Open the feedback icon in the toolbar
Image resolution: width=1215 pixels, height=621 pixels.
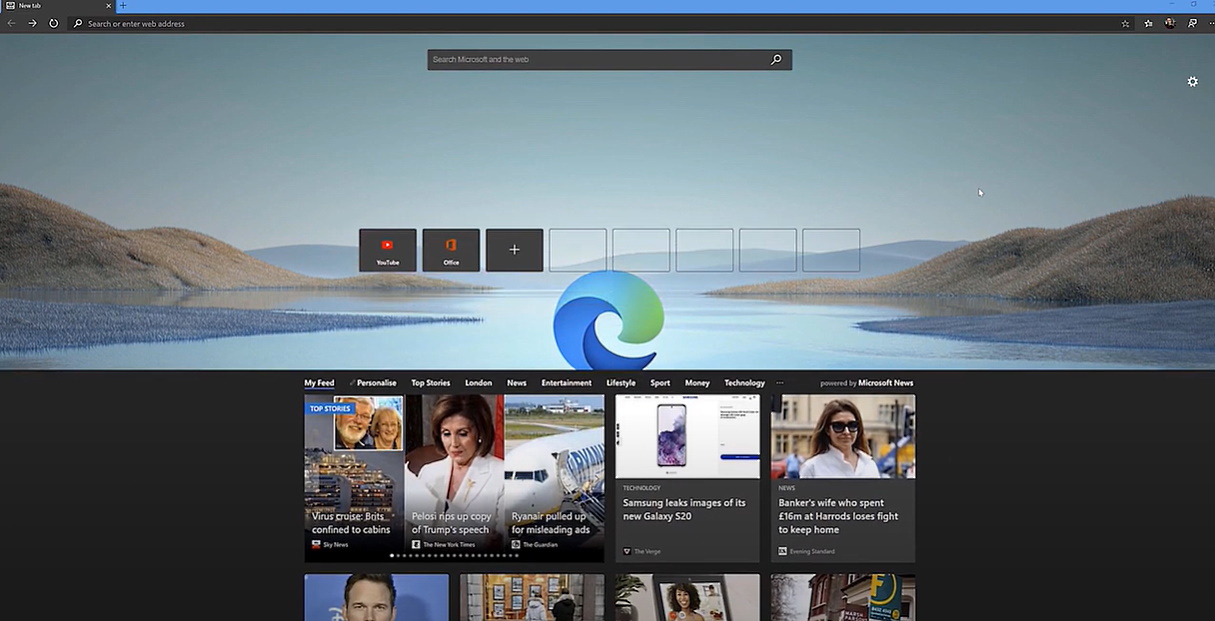pos(1192,23)
